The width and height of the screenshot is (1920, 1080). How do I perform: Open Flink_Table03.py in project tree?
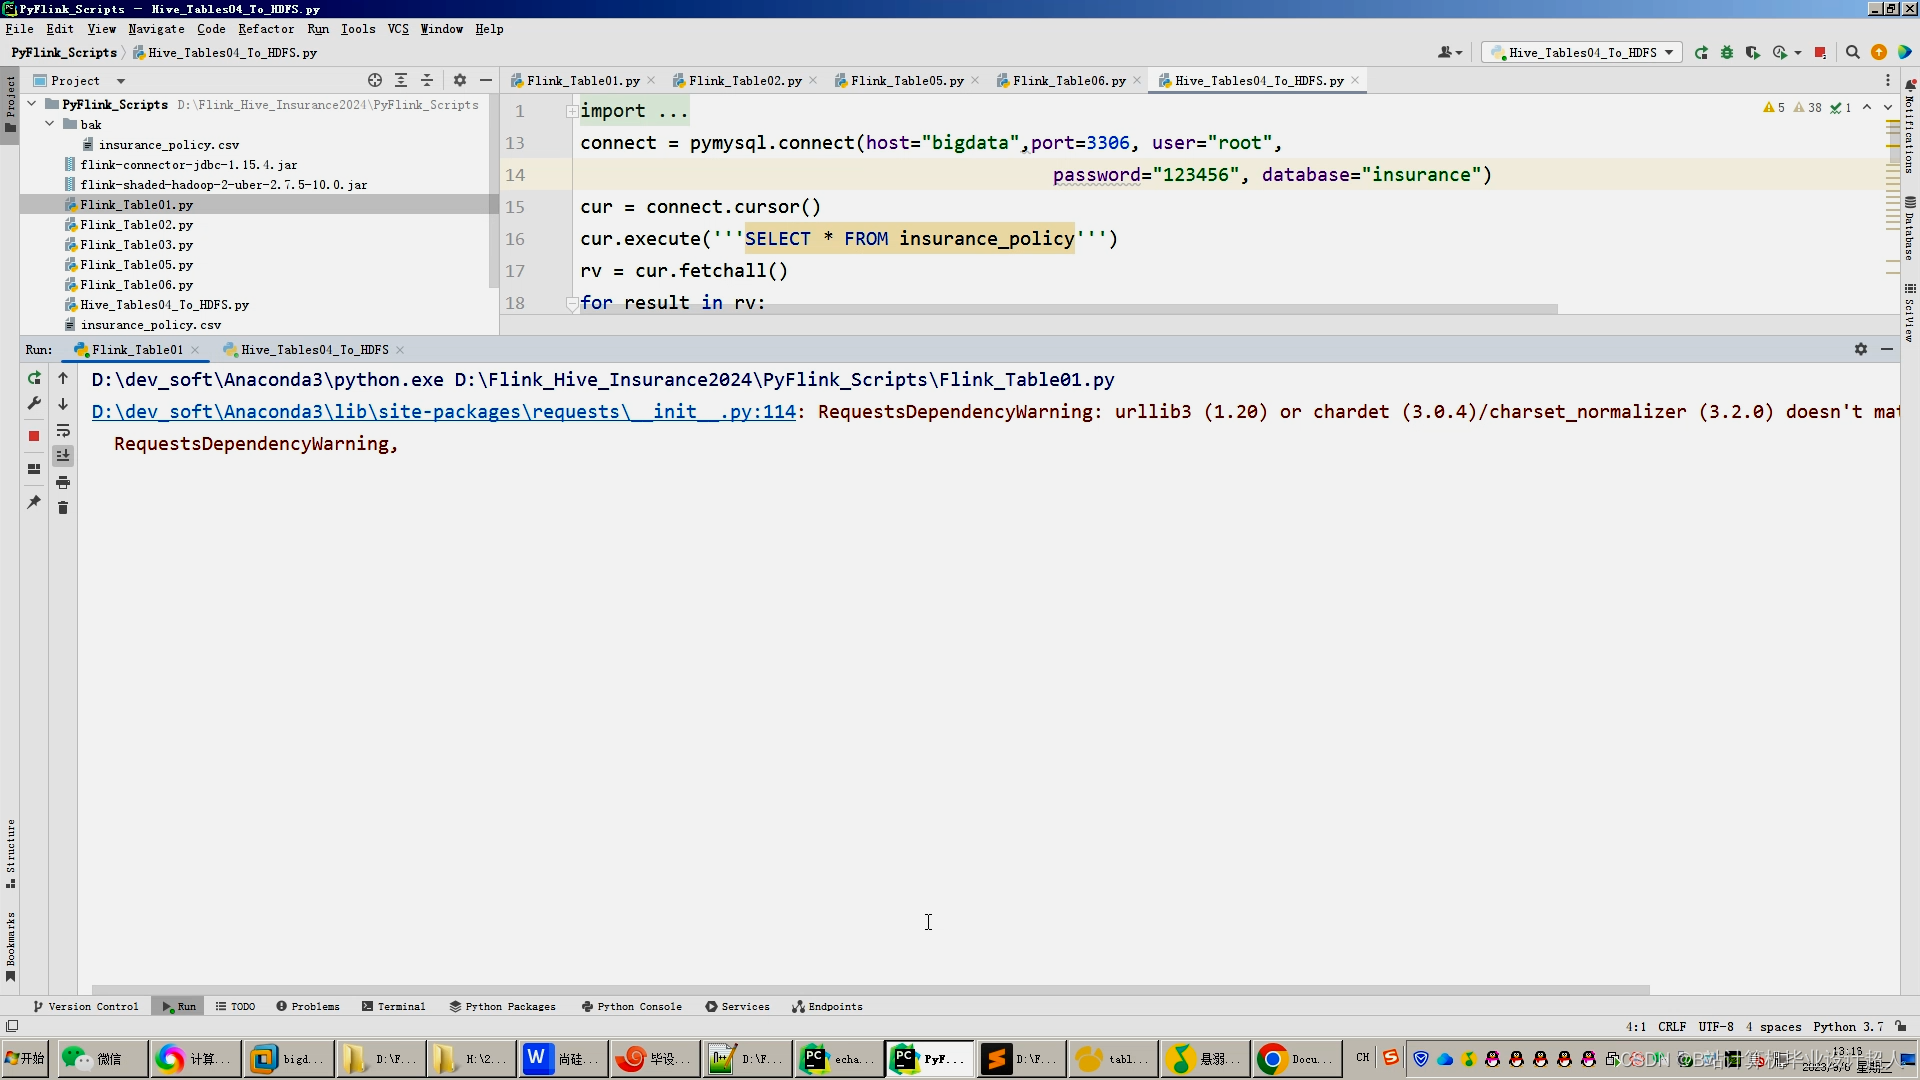click(136, 245)
